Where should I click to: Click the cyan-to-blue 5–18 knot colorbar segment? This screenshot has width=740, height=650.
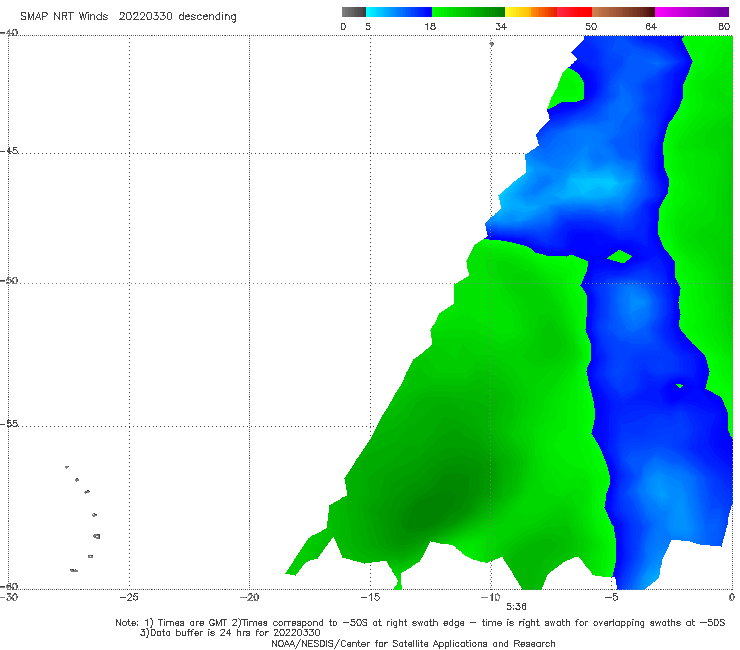[399, 12]
